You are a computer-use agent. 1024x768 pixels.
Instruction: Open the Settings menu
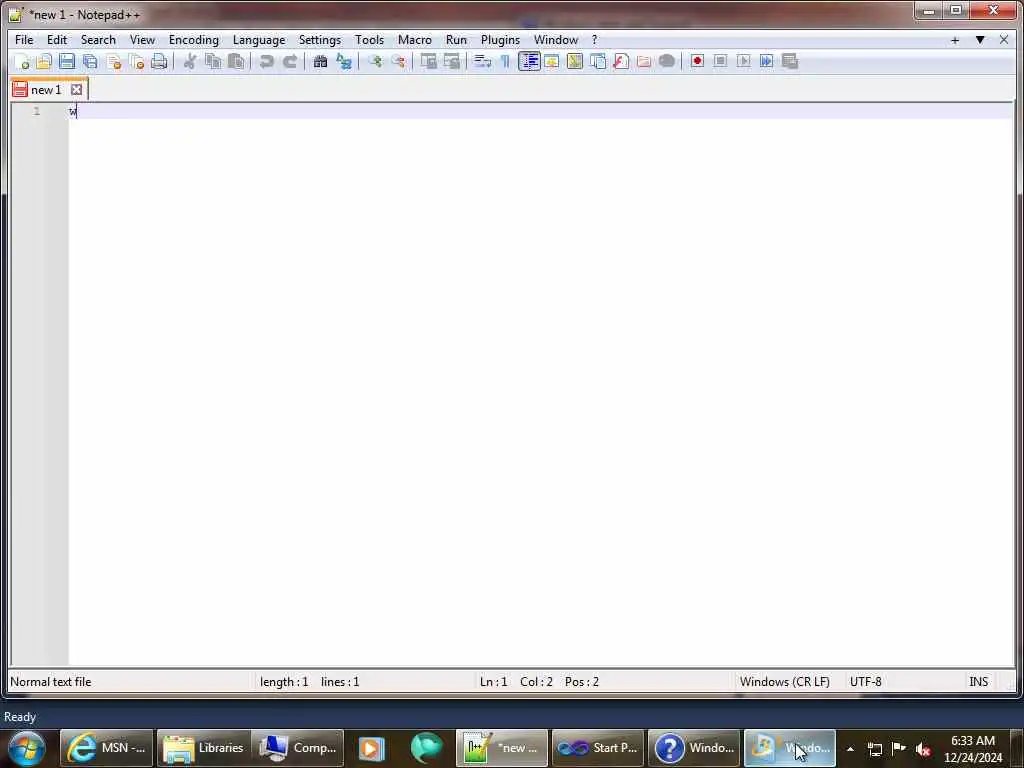click(x=319, y=40)
